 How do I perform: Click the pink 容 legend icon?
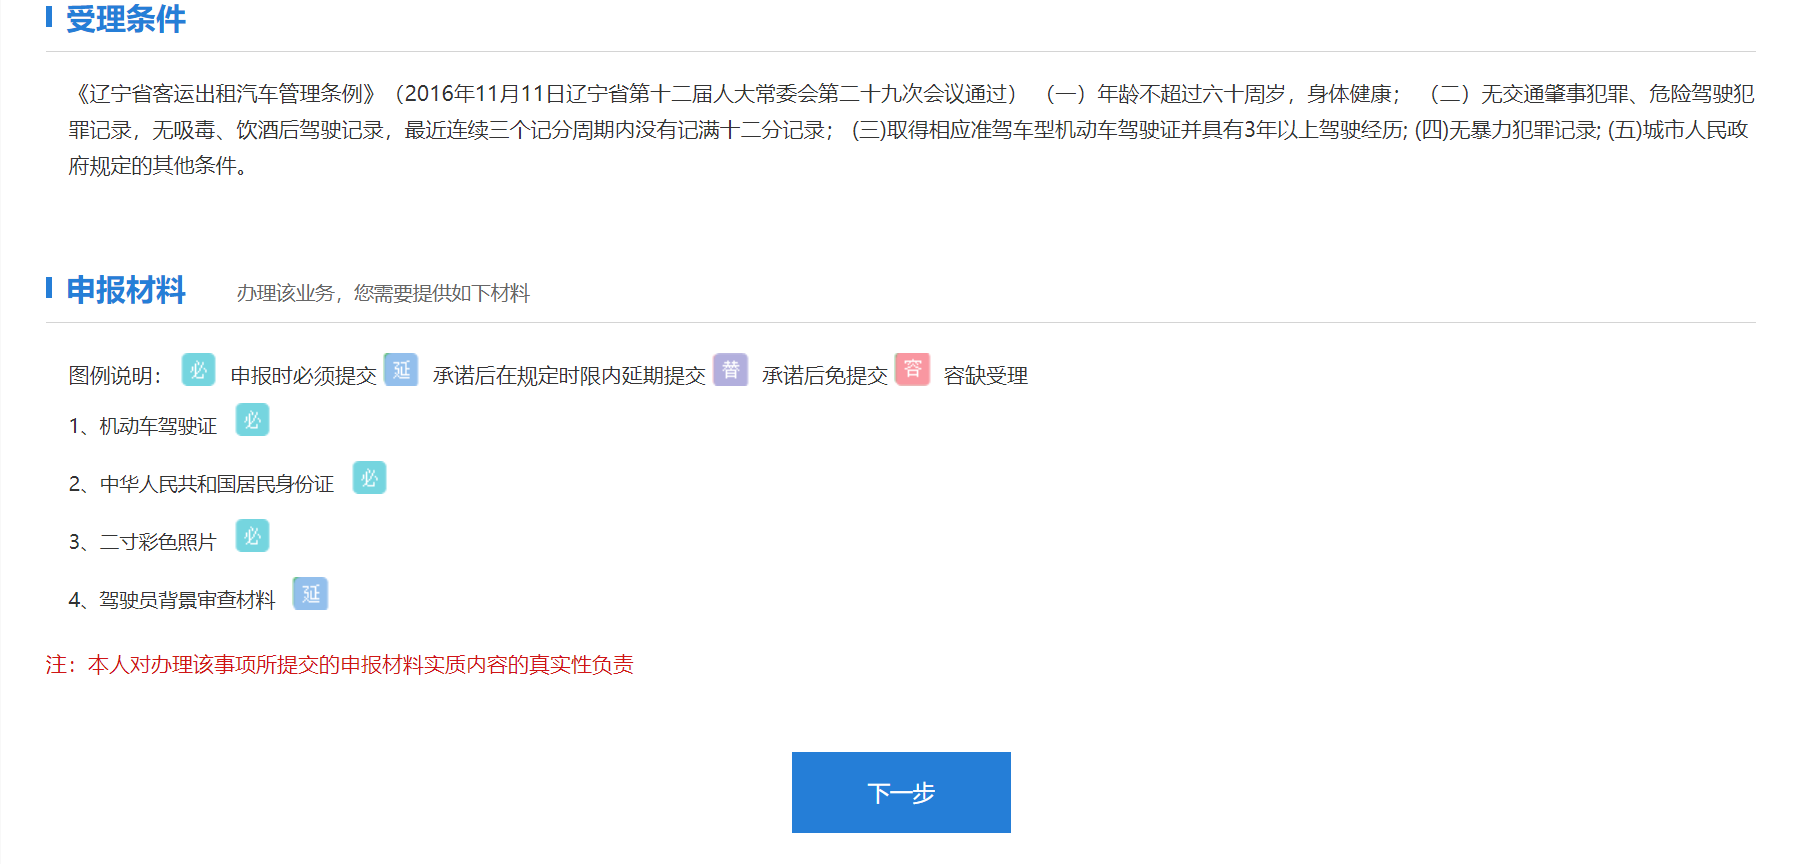912,369
